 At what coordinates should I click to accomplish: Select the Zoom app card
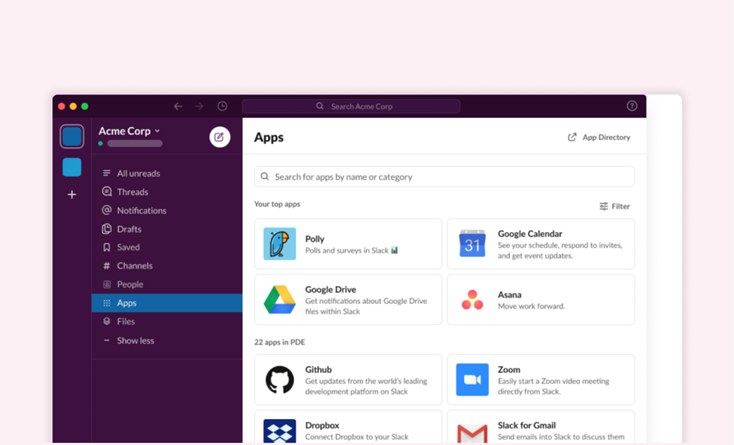540,379
